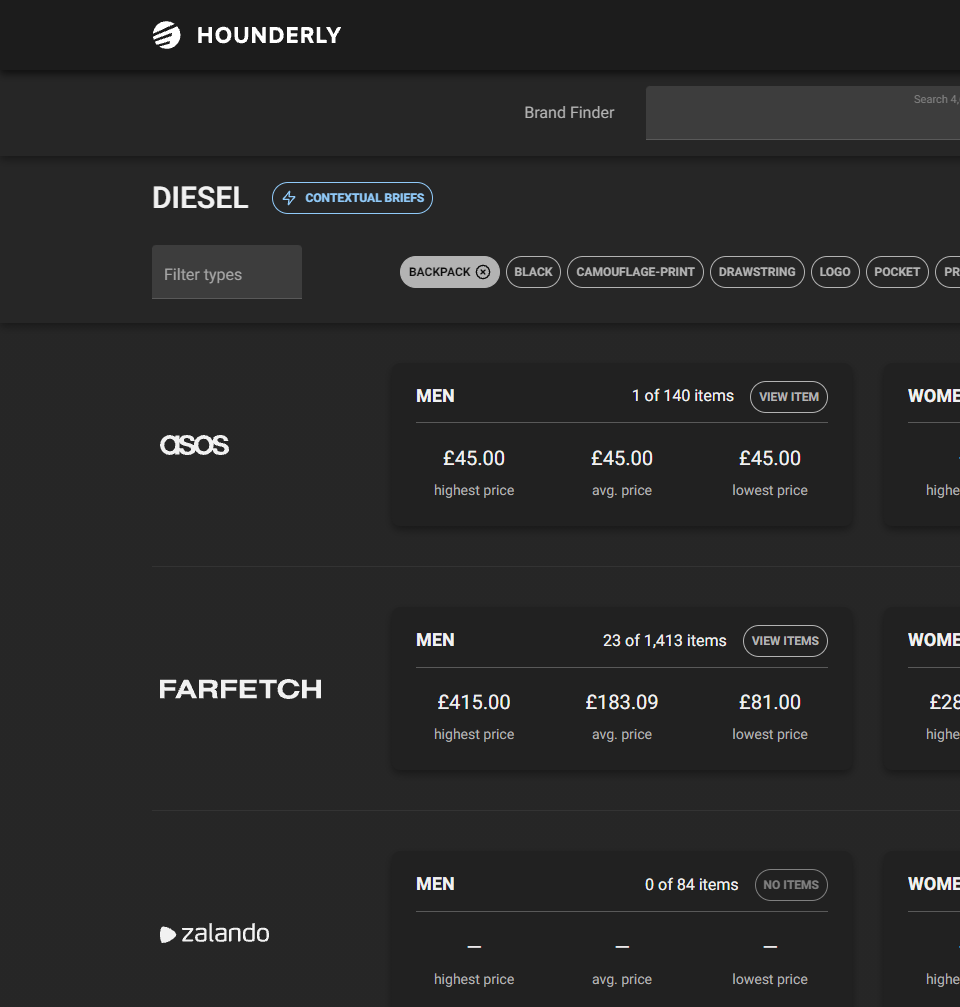This screenshot has width=960, height=1007.
Task: Click the DIESEL brand heading
Action: pos(200,198)
